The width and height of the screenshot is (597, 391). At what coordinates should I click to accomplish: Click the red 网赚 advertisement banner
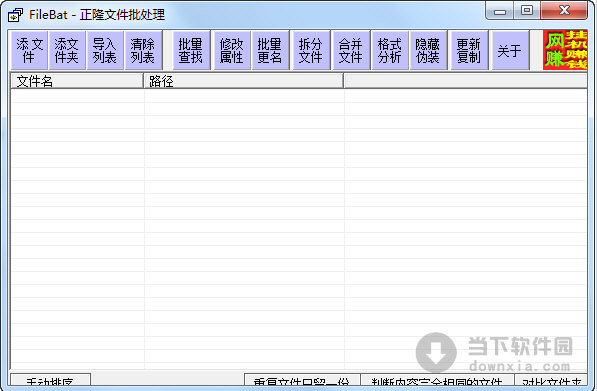[x=565, y=50]
